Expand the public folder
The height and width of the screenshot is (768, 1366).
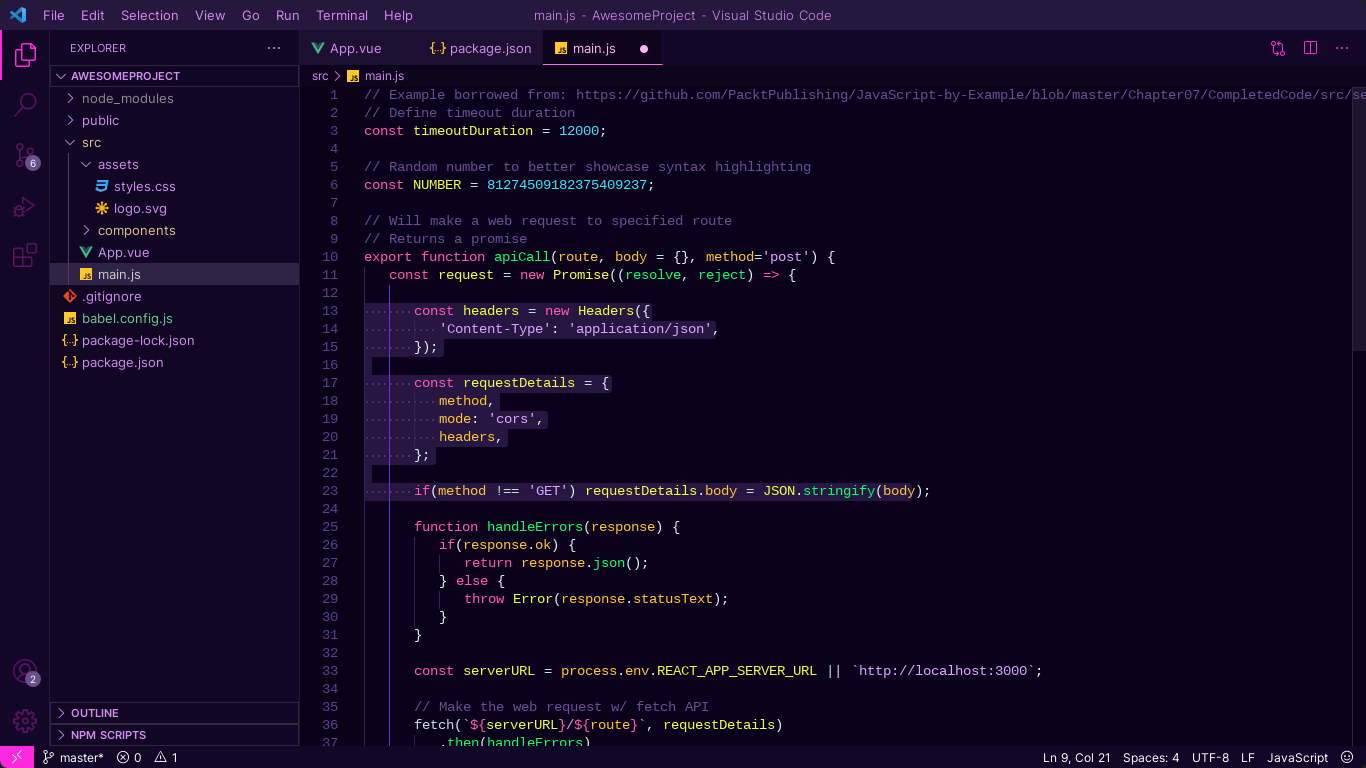tap(174, 120)
